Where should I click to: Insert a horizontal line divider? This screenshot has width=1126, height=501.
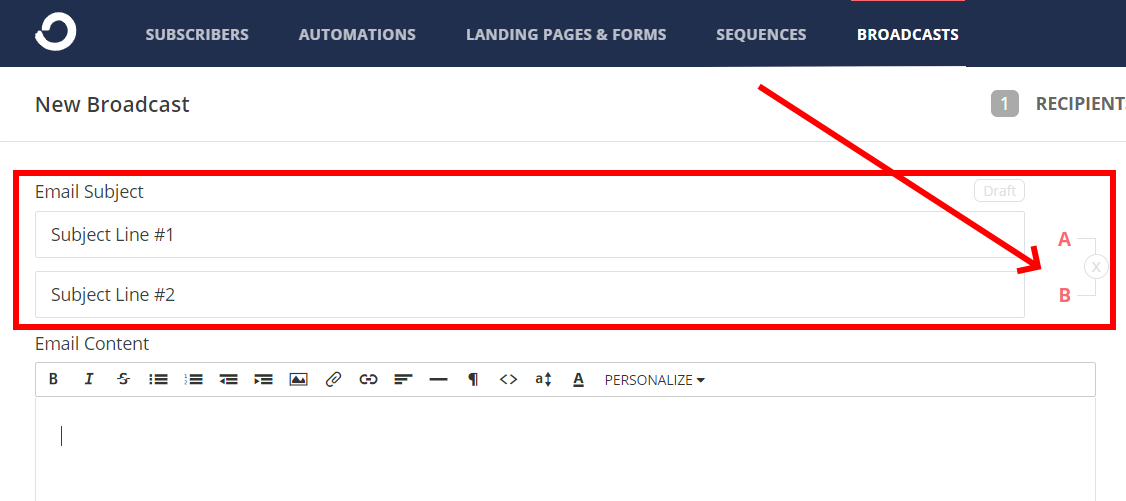pos(438,380)
